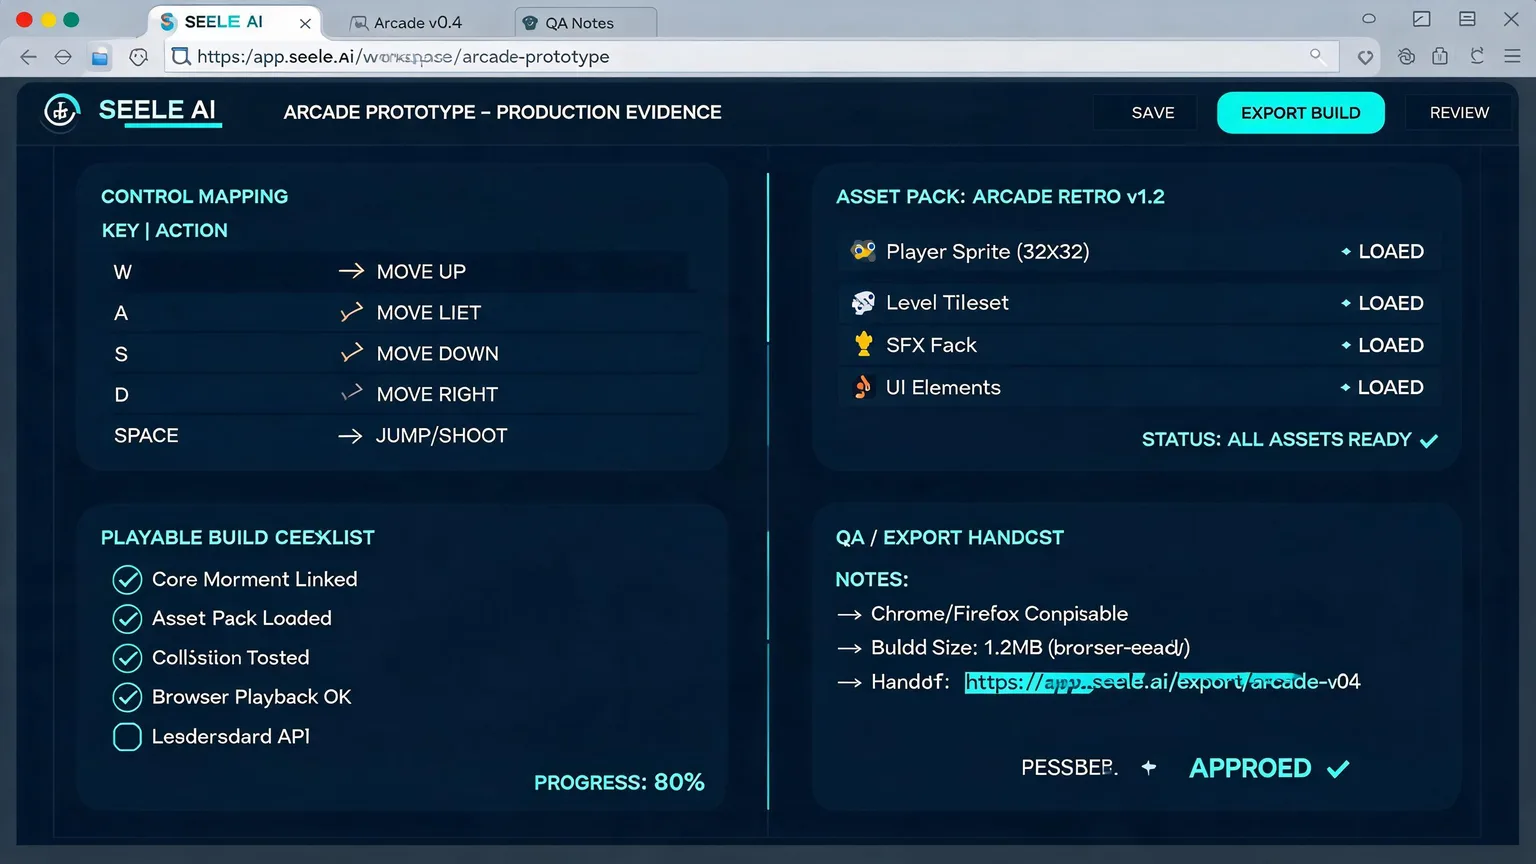Click LOADED status for UI Elements
1536x864 pixels.
[x=1391, y=387]
